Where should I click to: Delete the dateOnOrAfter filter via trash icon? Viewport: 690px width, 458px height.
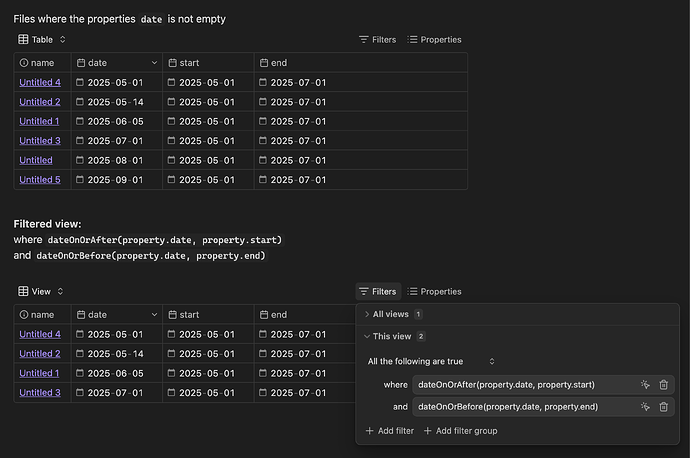coord(664,385)
